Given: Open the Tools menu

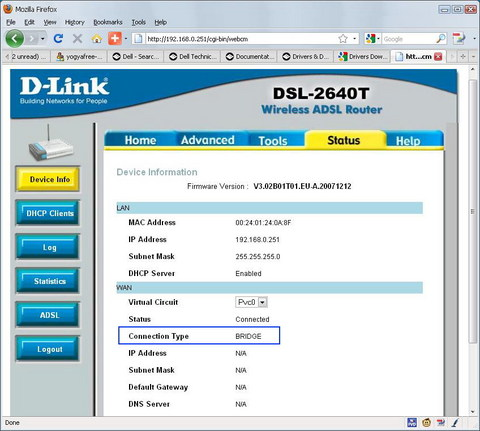Looking at the screenshot, I should click(139, 22).
